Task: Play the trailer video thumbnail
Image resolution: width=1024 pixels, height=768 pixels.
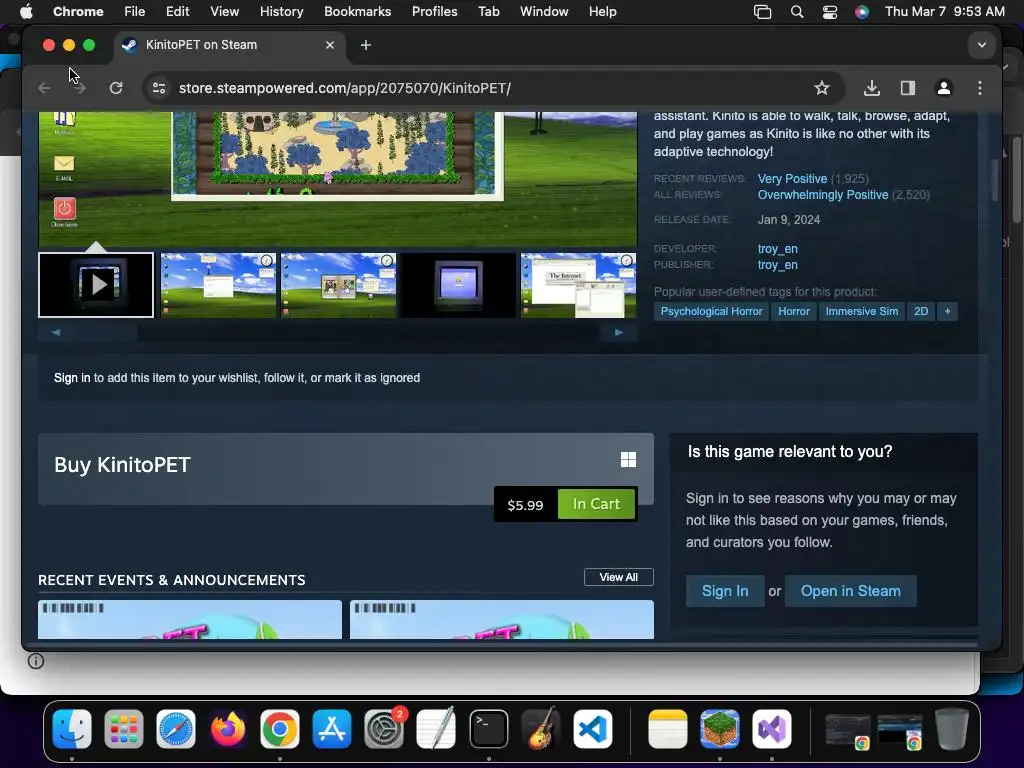Action: tap(96, 285)
